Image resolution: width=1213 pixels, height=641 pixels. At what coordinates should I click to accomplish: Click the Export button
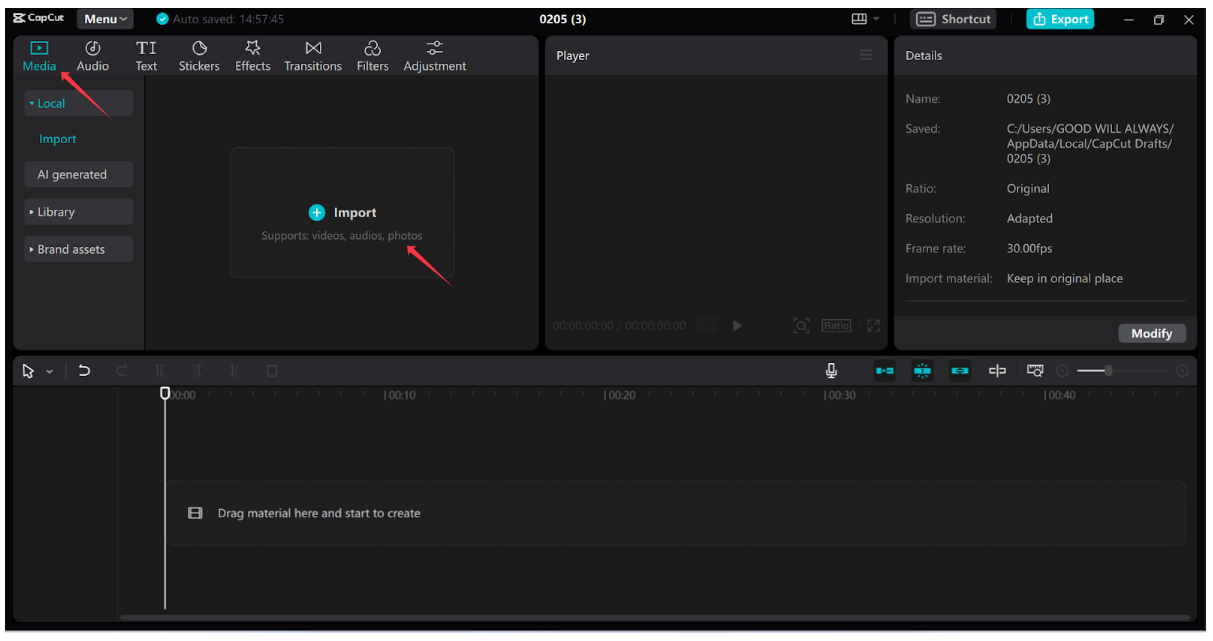1060,19
